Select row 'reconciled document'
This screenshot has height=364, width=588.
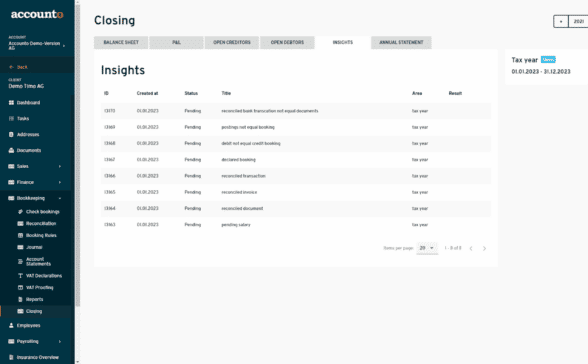pyautogui.click(x=296, y=208)
